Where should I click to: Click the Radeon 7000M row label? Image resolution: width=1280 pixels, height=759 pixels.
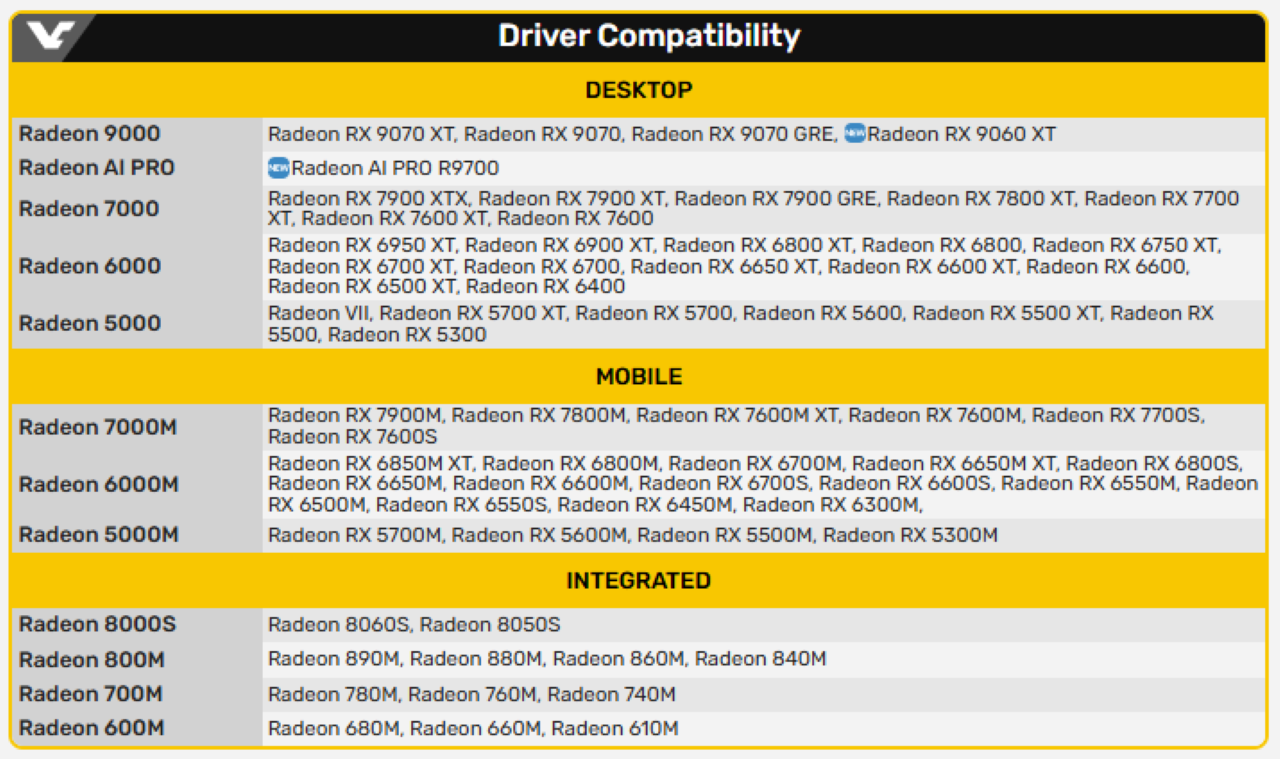pos(98,427)
